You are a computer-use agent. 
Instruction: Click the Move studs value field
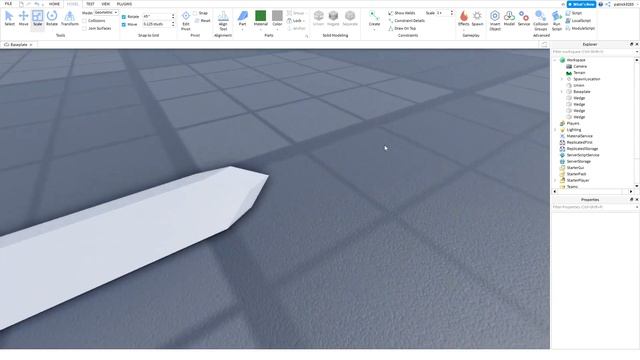point(156,24)
